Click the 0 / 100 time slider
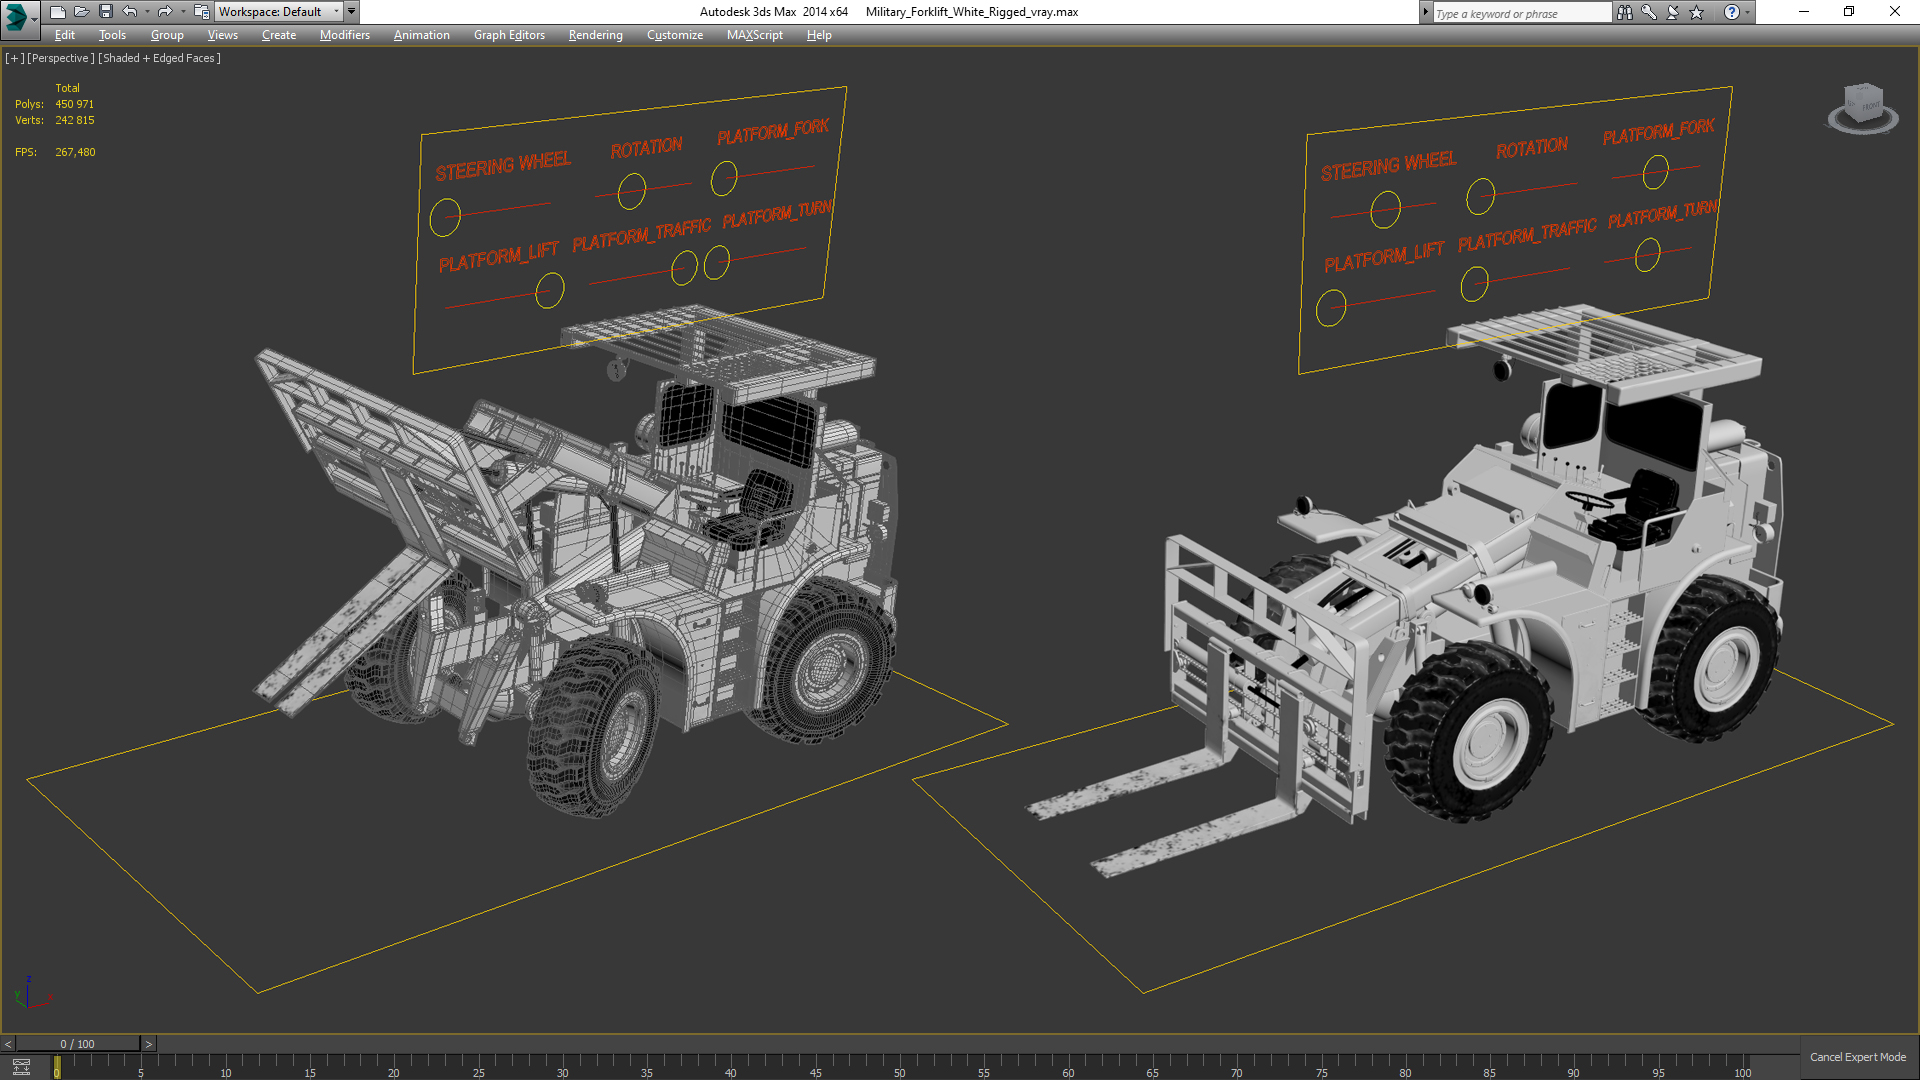 77,1044
